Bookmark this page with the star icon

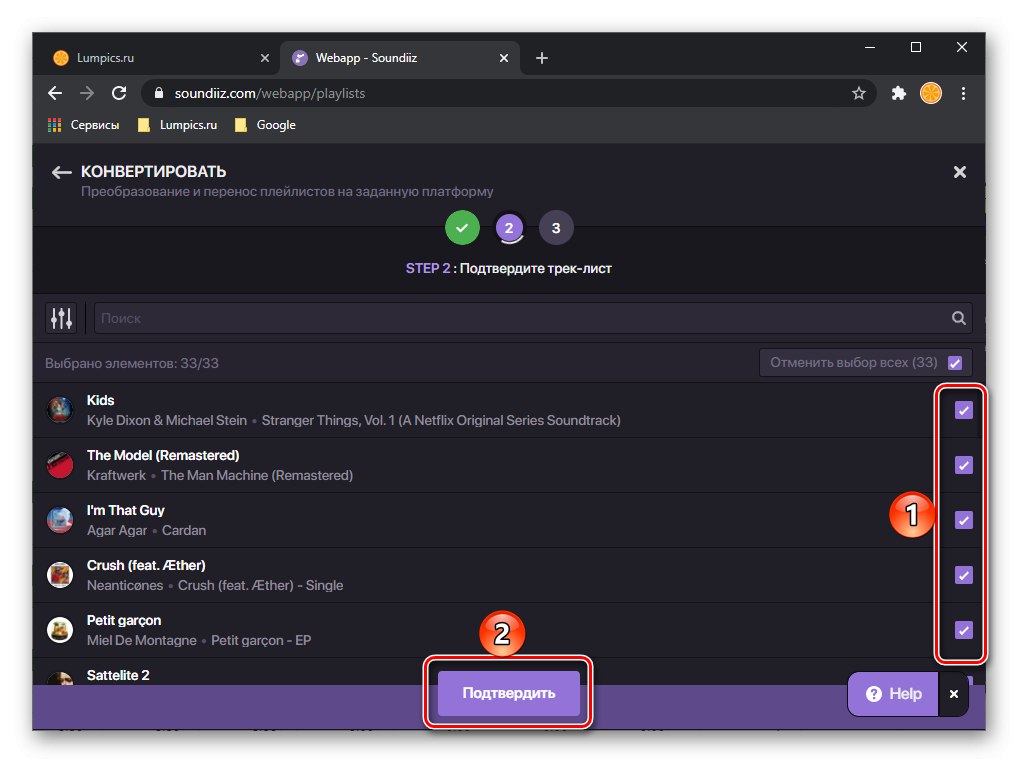858,94
